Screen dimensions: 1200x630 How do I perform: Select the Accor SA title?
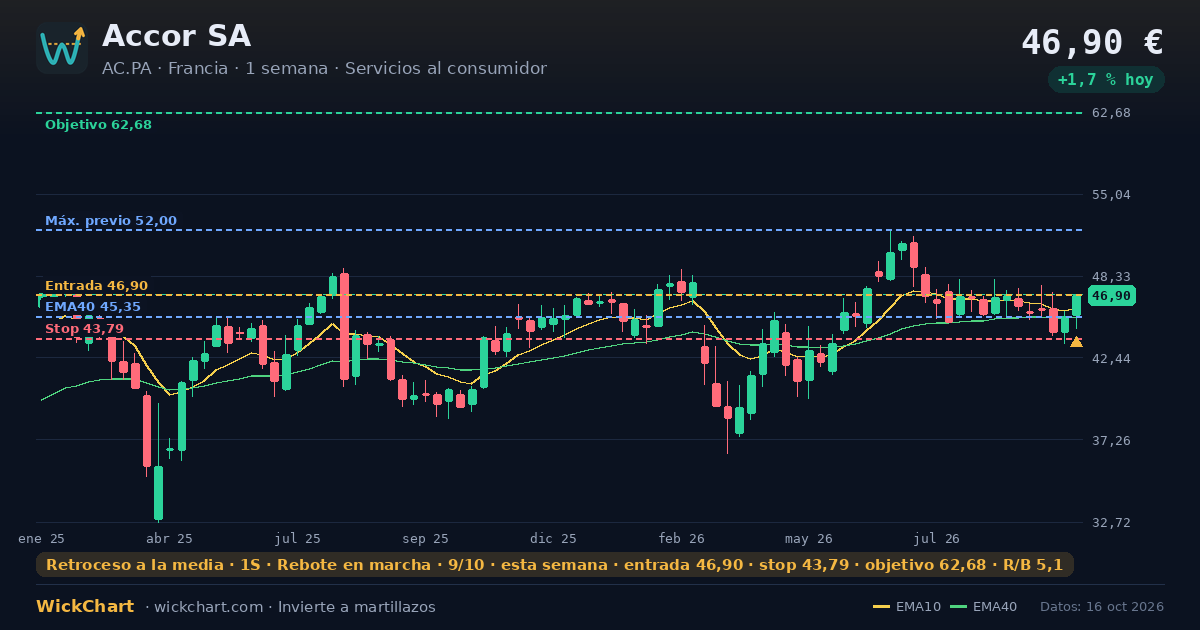tap(176, 36)
